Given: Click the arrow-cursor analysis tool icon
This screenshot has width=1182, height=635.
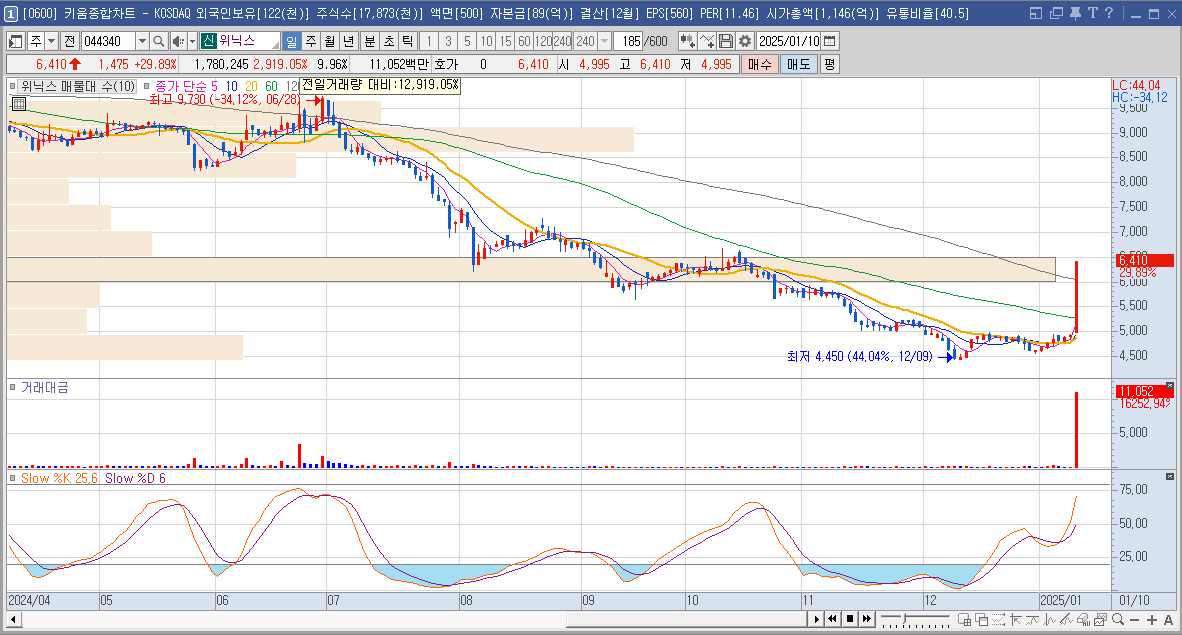Looking at the screenshot, I should [x=1015, y=620].
